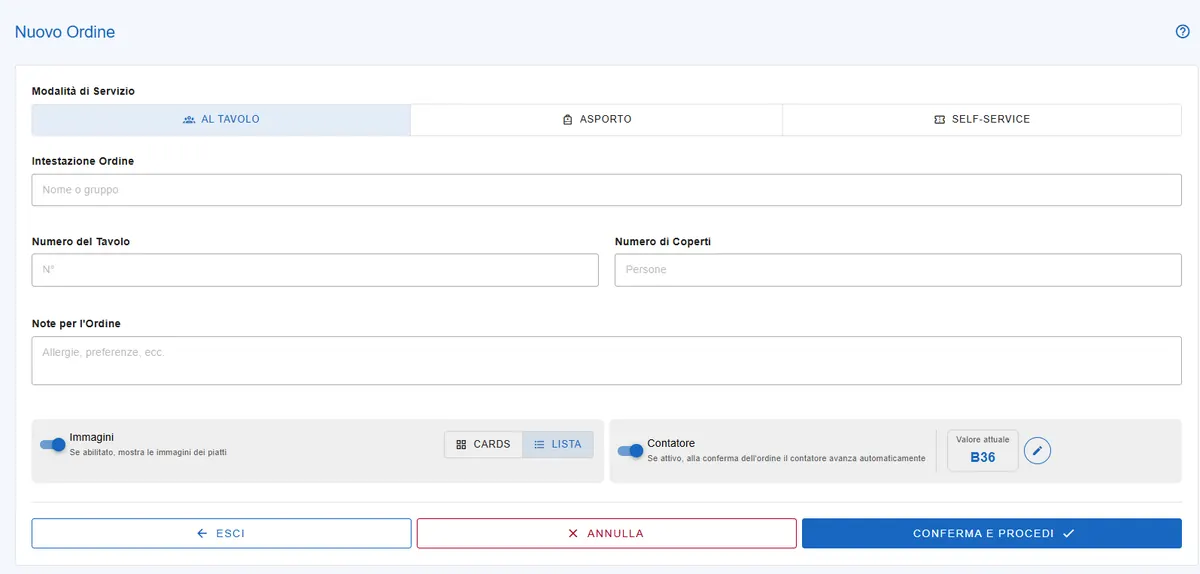Focus the Note per l'Ordine textarea
Viewport: 1200px width, 574px height.
pyautogui.click(x=607, y=360)
